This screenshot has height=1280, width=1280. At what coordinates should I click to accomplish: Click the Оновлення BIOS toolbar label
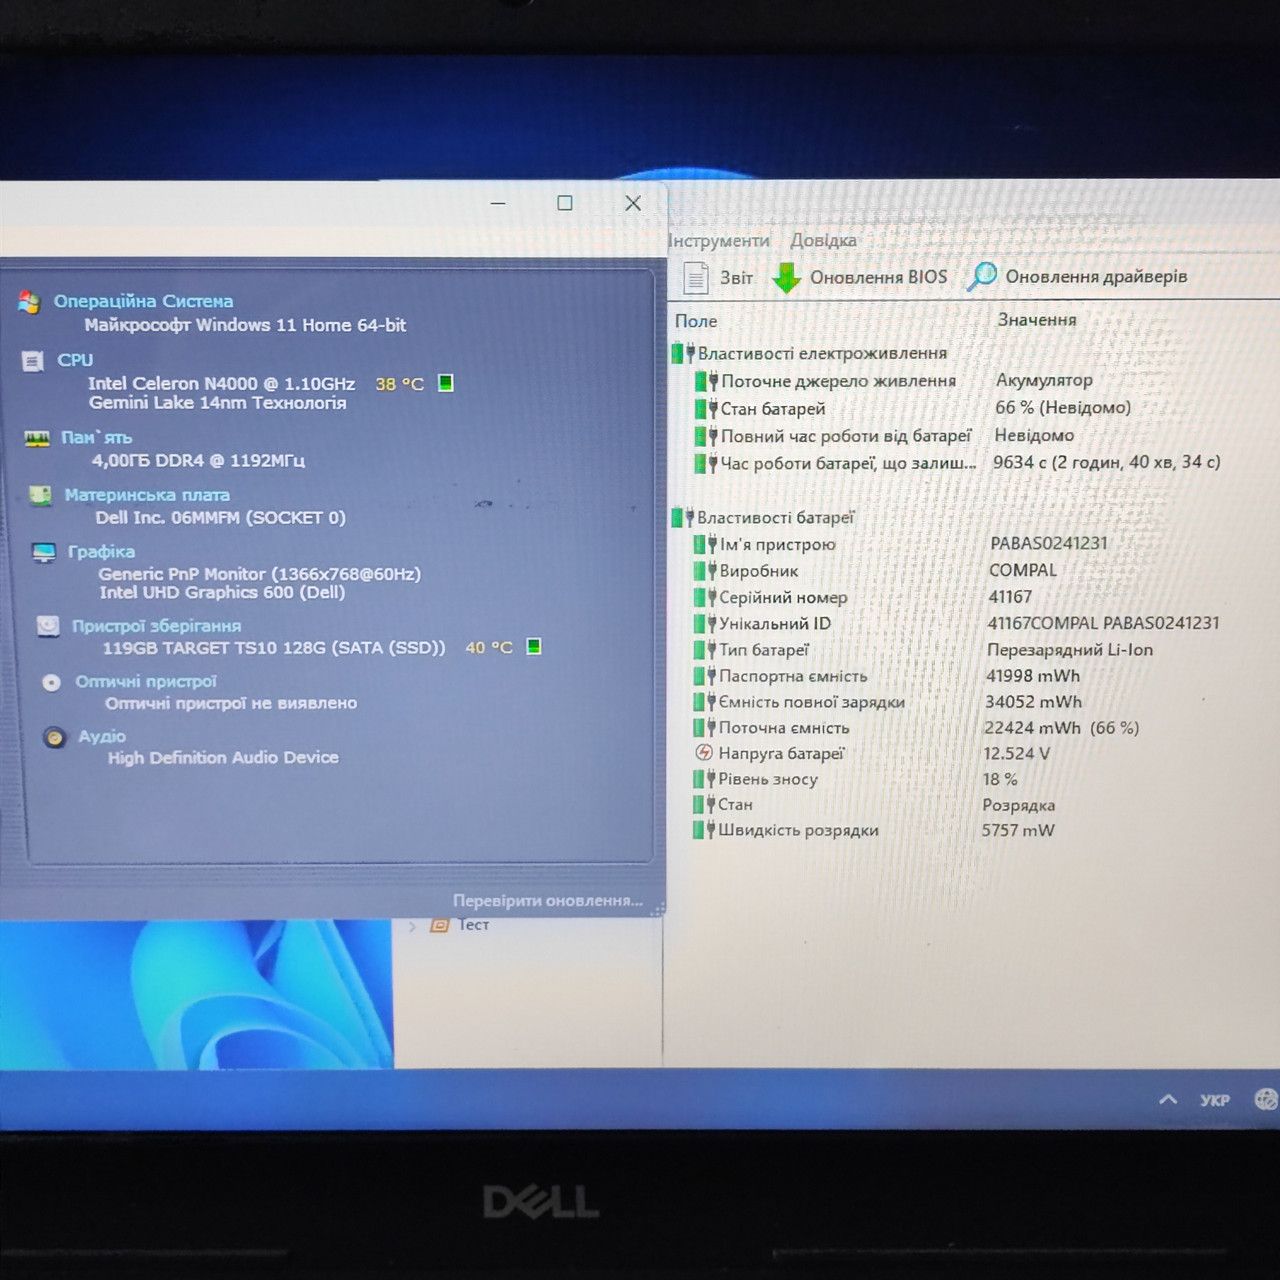tap(878, 277)
